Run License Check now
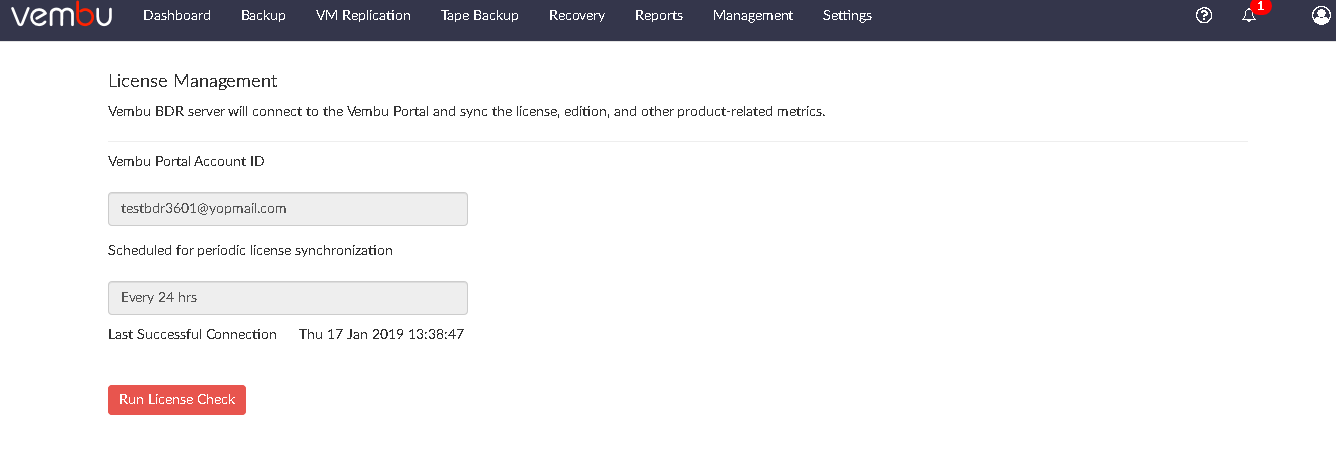 tap(177, 400)
